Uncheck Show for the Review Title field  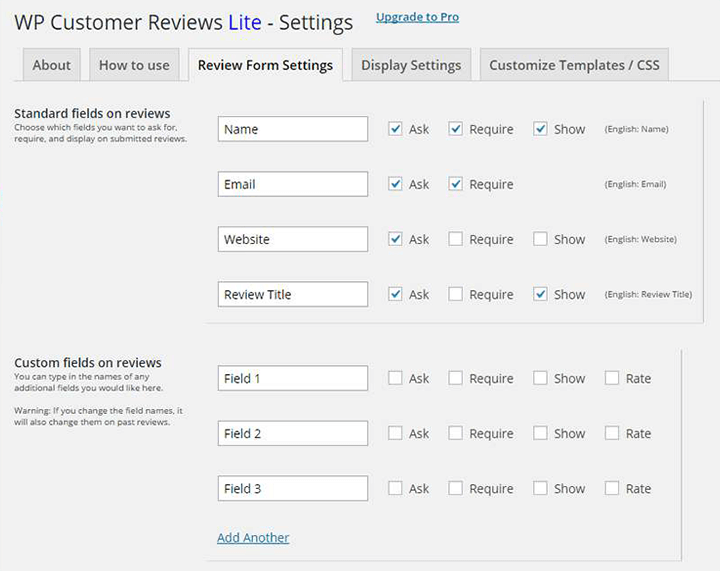coord(540,294)
